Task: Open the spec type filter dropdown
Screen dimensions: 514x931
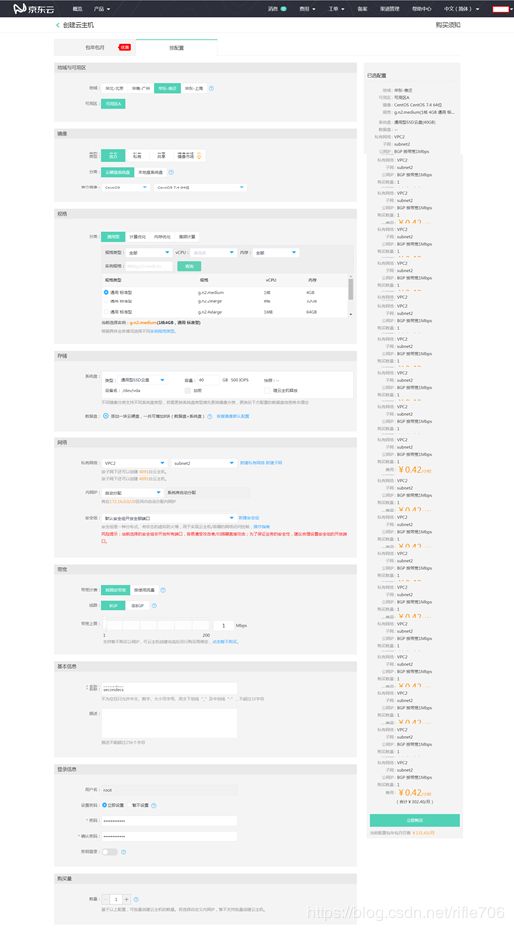Action: [x=148, y=252]
